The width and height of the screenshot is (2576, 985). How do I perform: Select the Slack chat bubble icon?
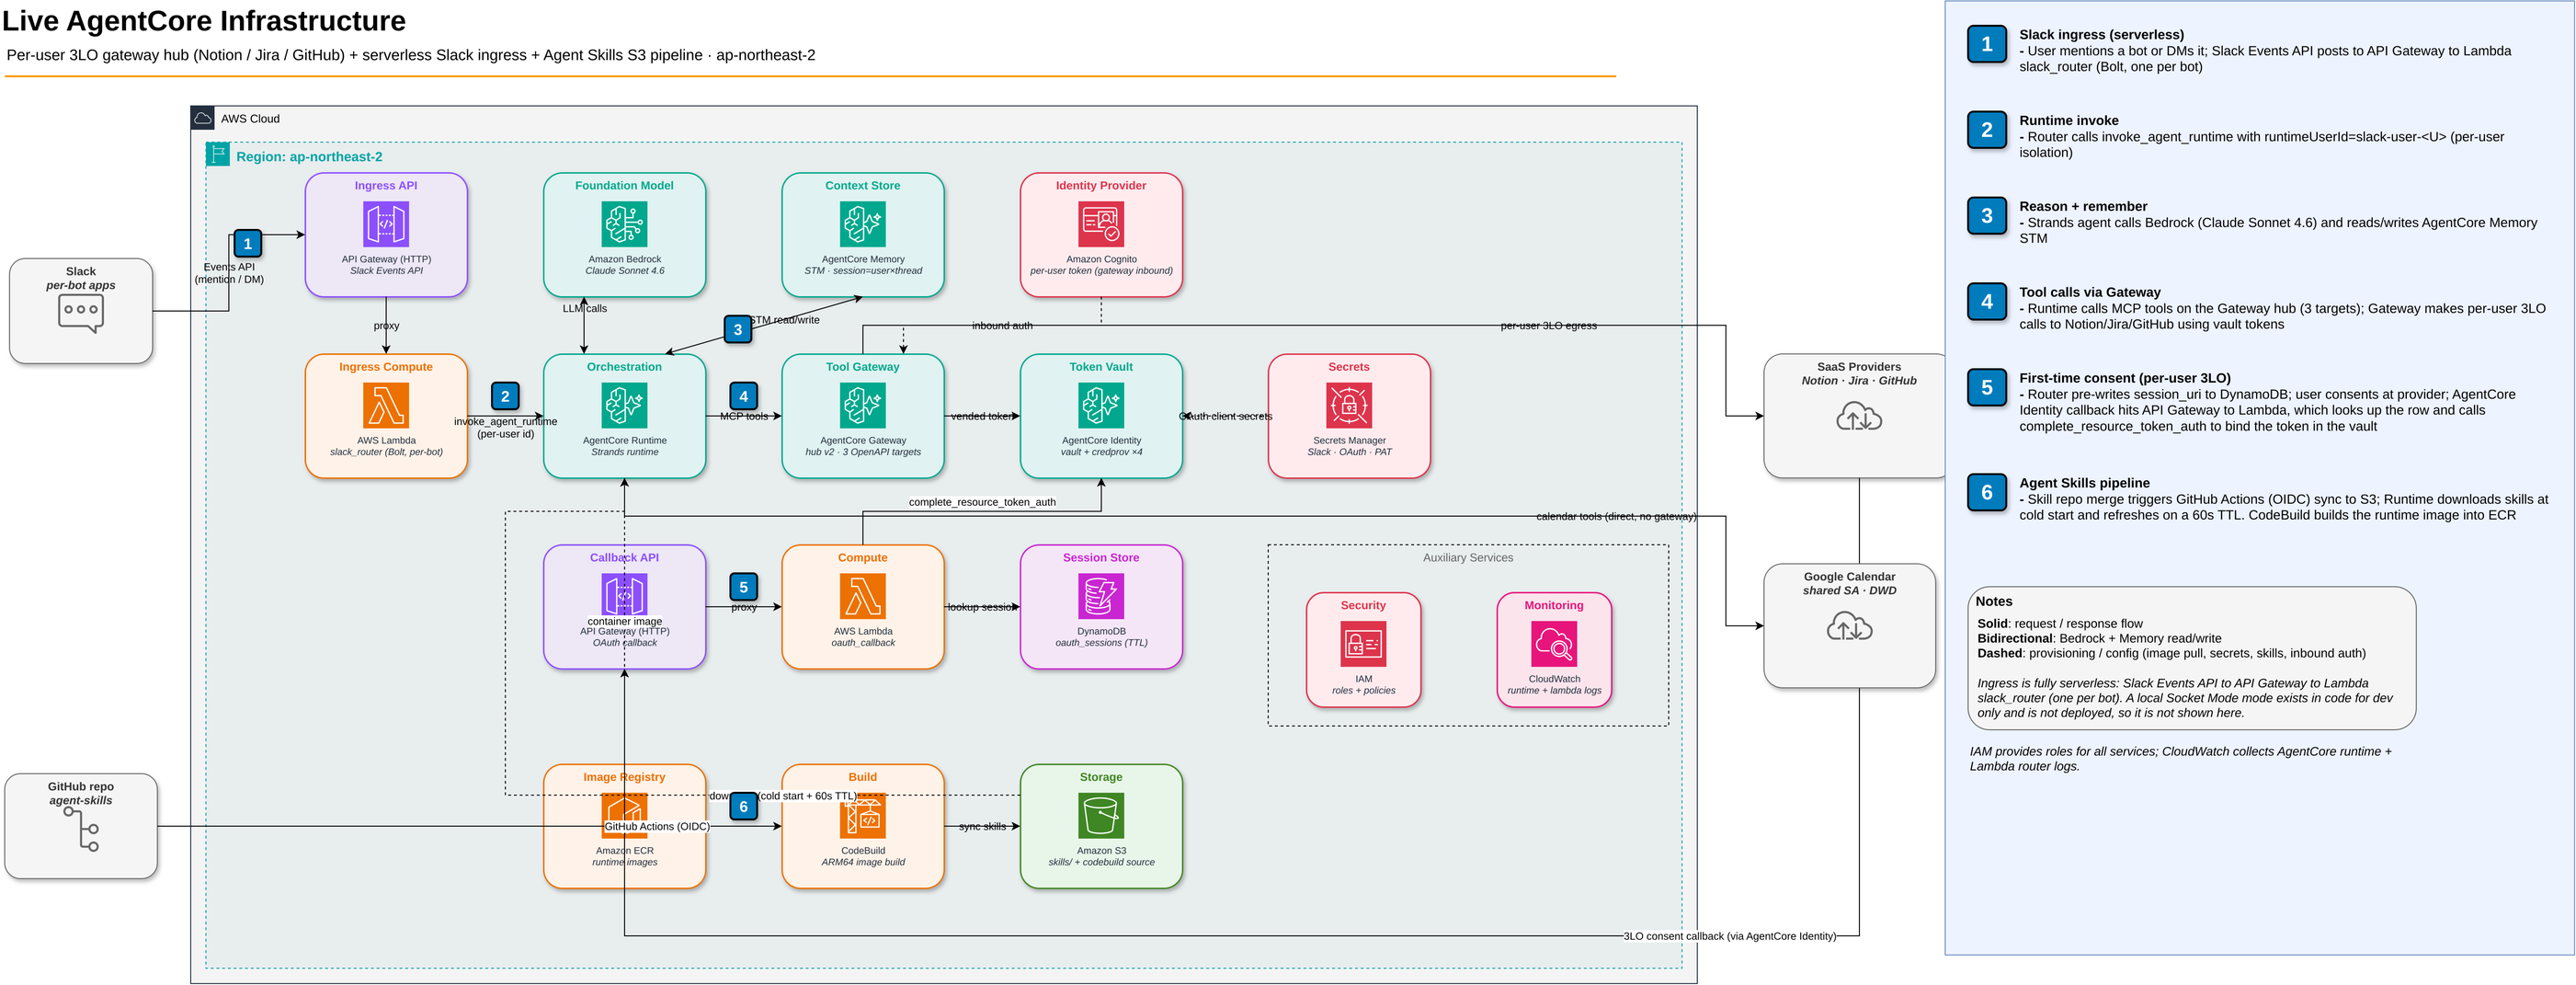click(81, 314)
